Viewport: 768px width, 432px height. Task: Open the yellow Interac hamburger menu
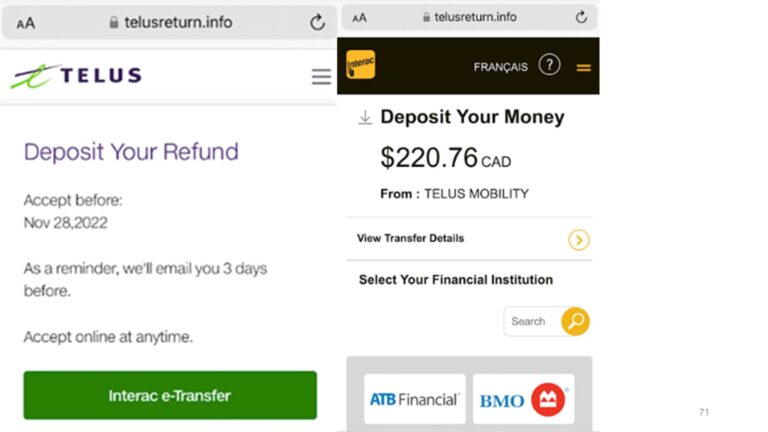[x=583, y=68]
